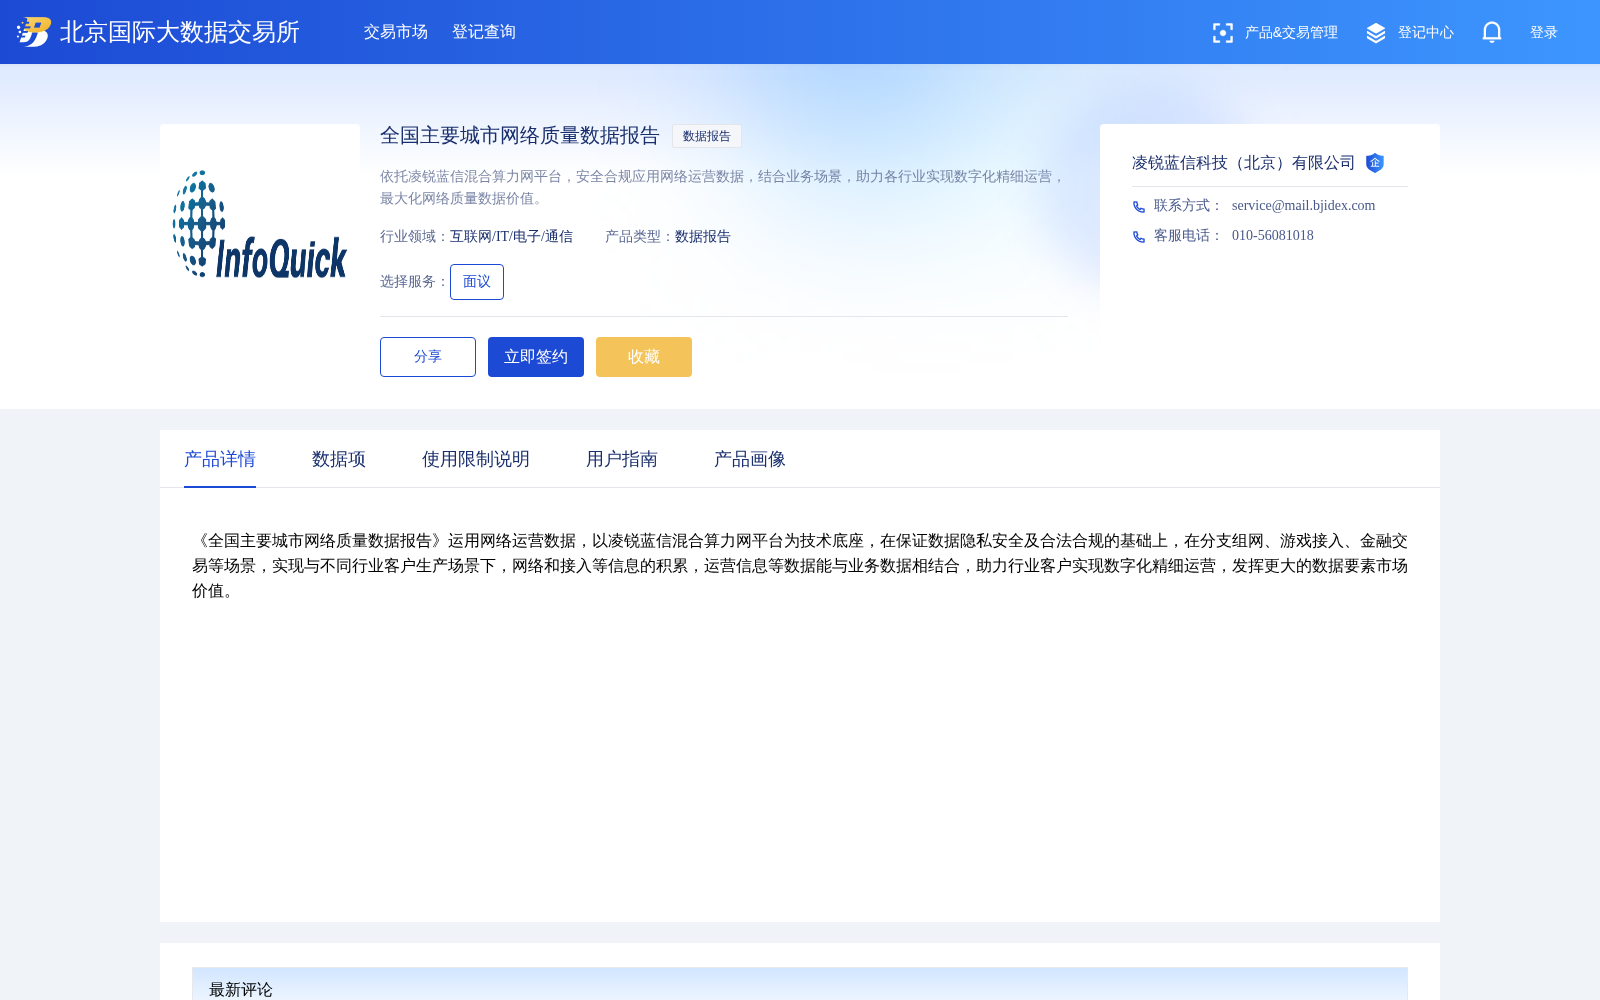Click the 收藏 favorite button
Image resolution: width=1600 pixels, height=1000 pixels.
[644, 357]
